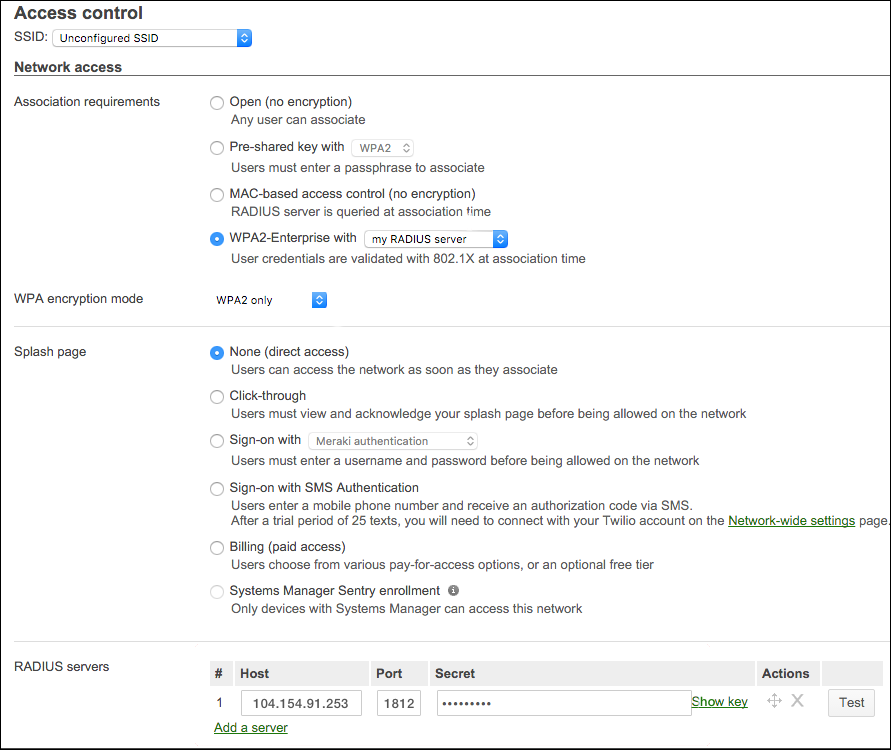Click the Test button for RADIUS server
The width and height of the screenshot is (891, 750).
851,702
